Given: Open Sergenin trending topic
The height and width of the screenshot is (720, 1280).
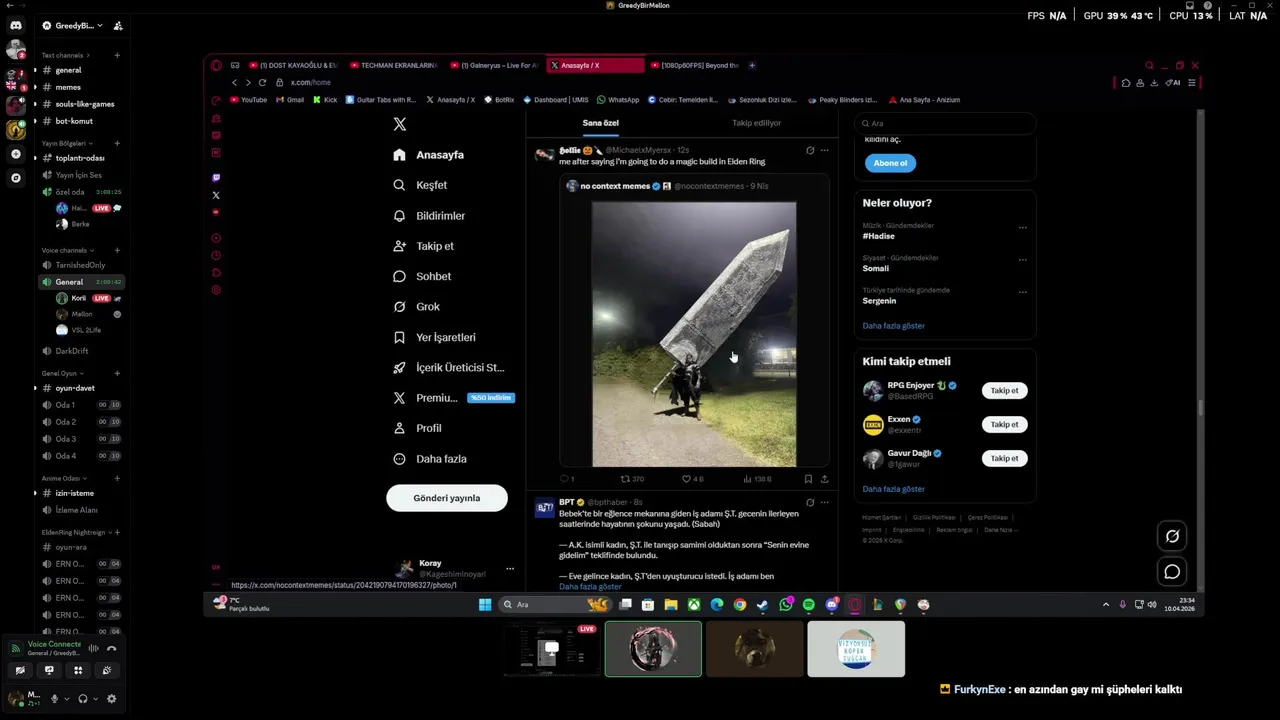Looking at the screenshot, I should tap(880, 301).
